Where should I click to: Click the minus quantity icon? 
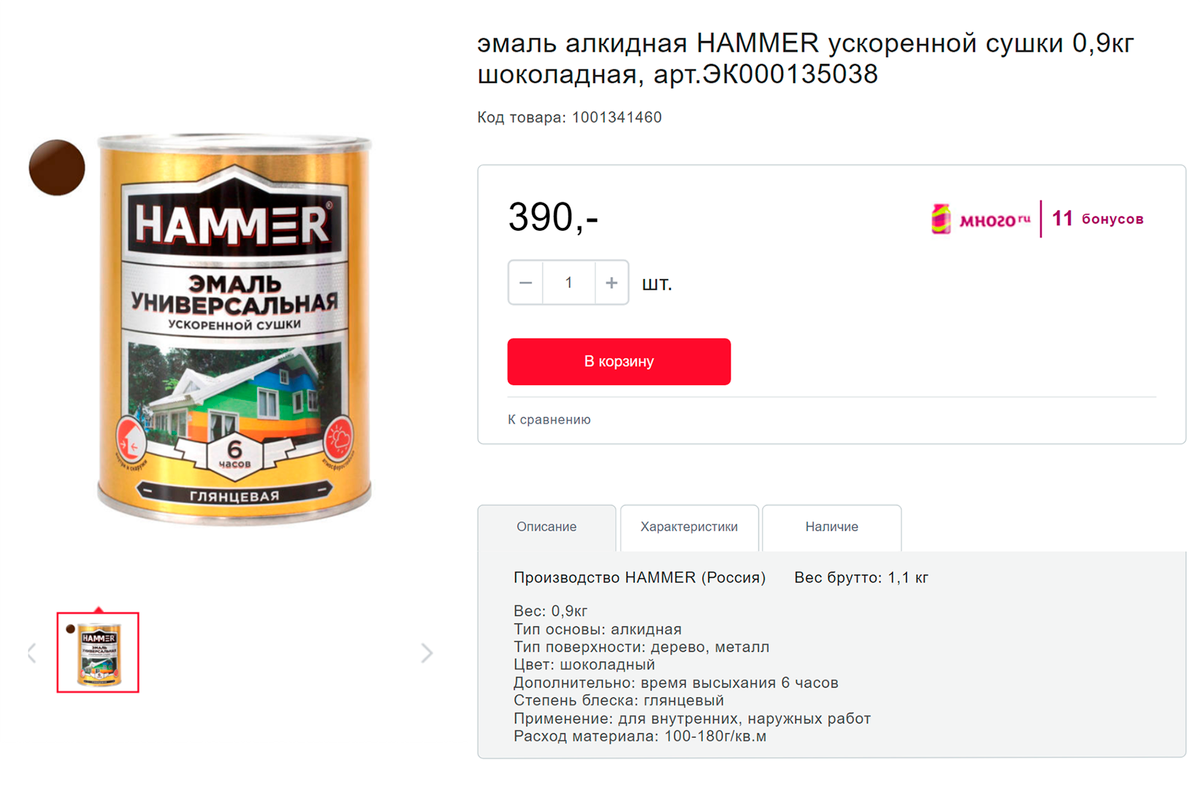(x=526, y=283)
